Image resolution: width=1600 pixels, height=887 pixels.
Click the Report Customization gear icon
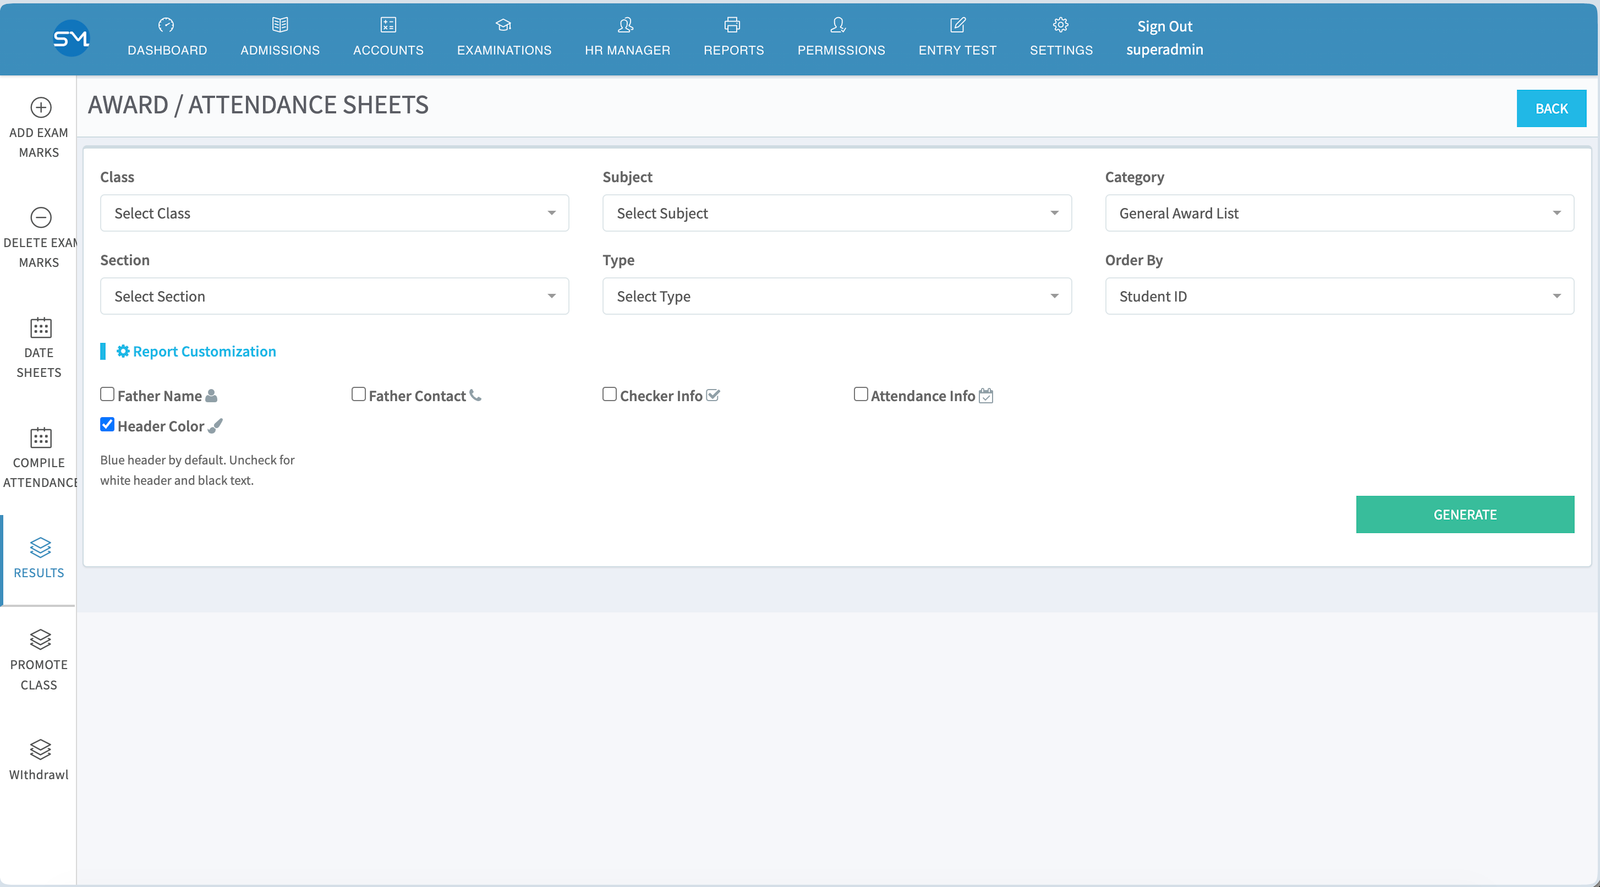123,351
